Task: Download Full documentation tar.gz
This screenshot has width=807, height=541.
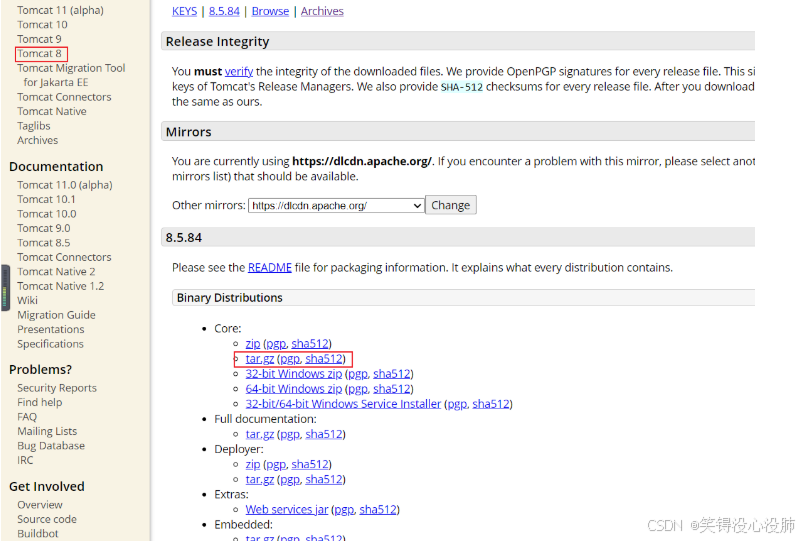Action: pos(259,434)
